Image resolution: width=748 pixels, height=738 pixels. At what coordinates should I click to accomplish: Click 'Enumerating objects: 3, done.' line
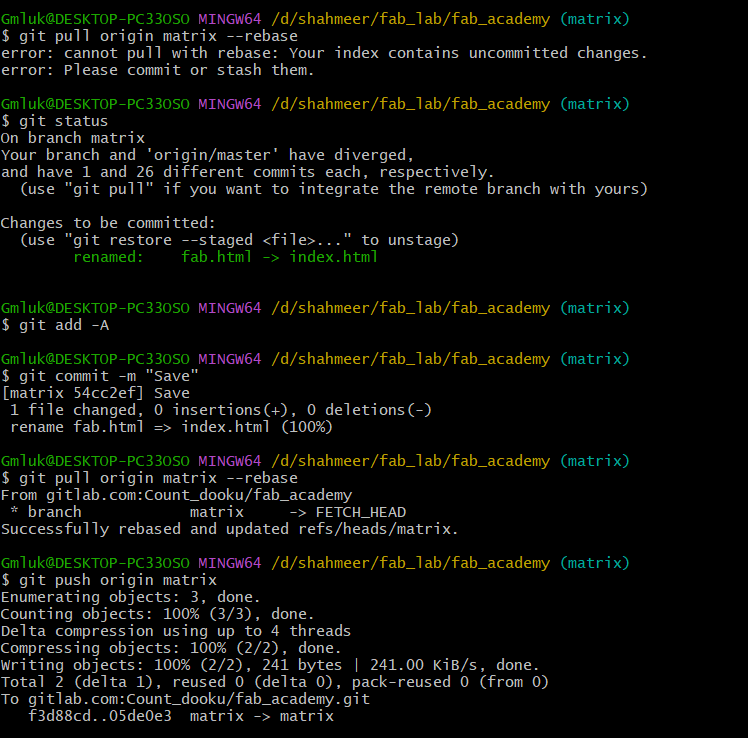click(131, 597)
